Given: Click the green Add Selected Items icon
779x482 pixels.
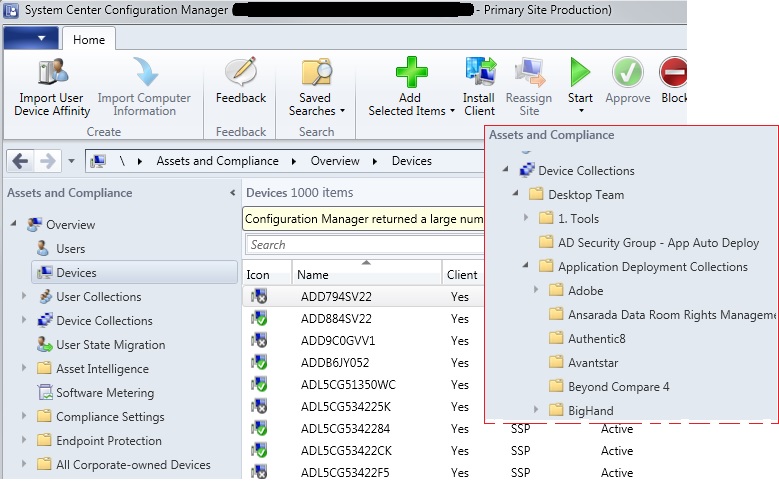Looking at the screenshot, I should pos(411,72).
